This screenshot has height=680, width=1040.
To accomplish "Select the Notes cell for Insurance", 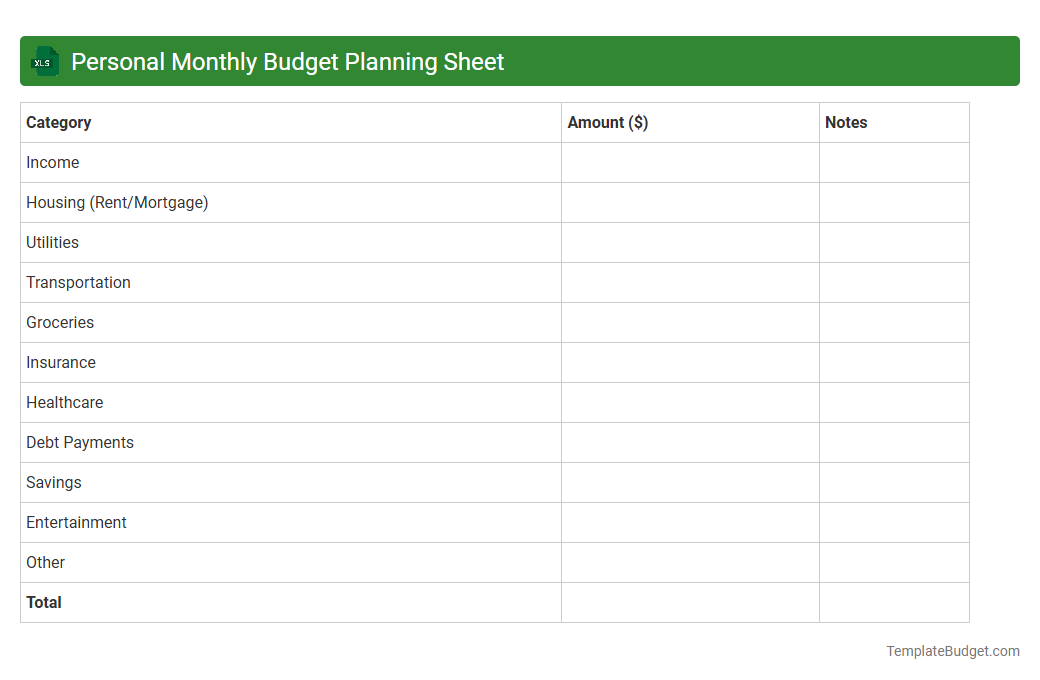I will [894, 362].
